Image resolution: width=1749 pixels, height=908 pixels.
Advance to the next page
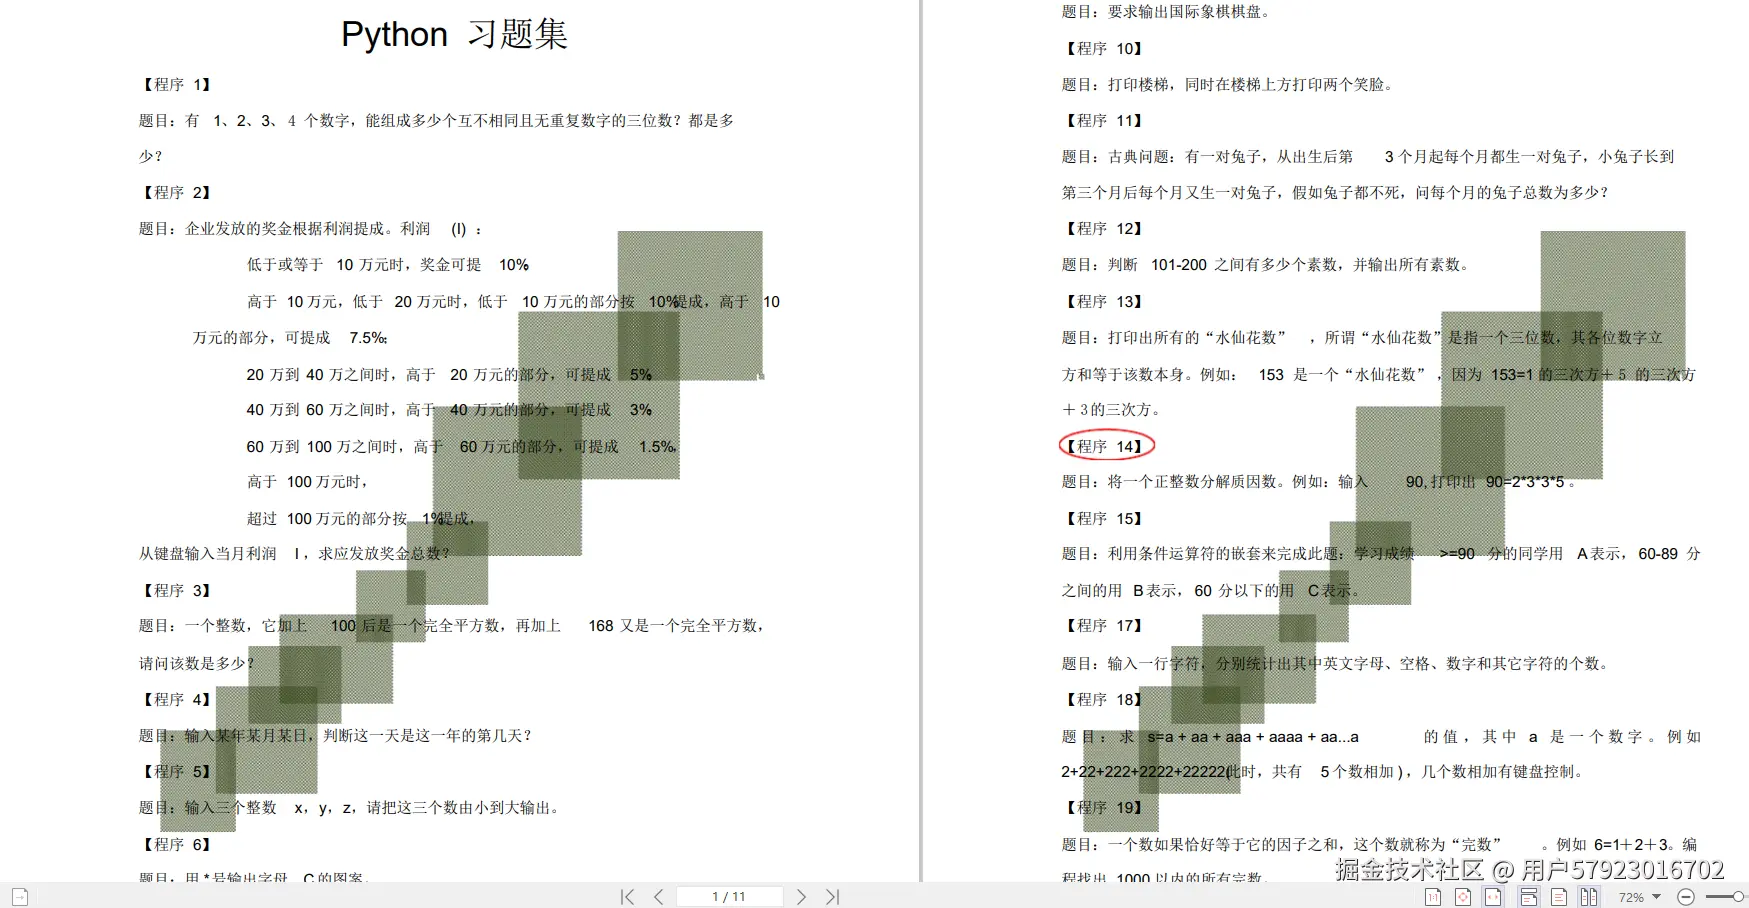pyautogui.click(x=801, y=896)
